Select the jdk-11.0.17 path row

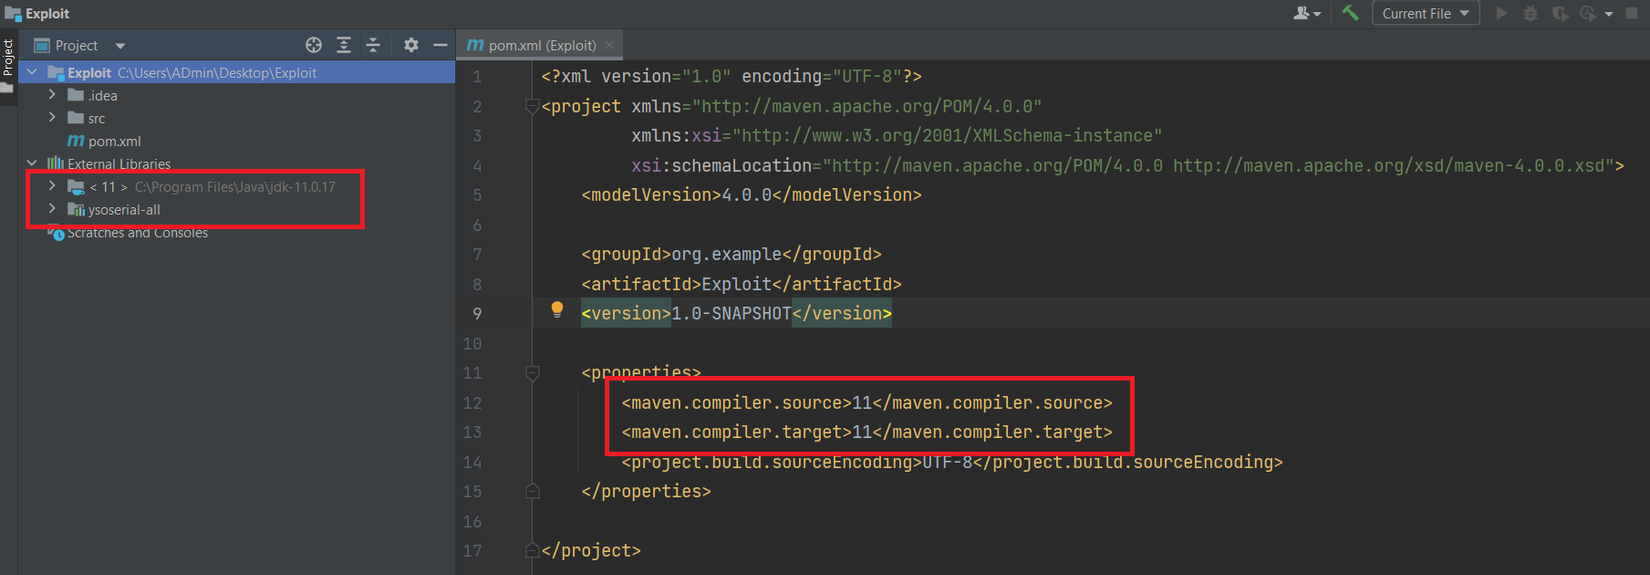click(x=236, y=187)
